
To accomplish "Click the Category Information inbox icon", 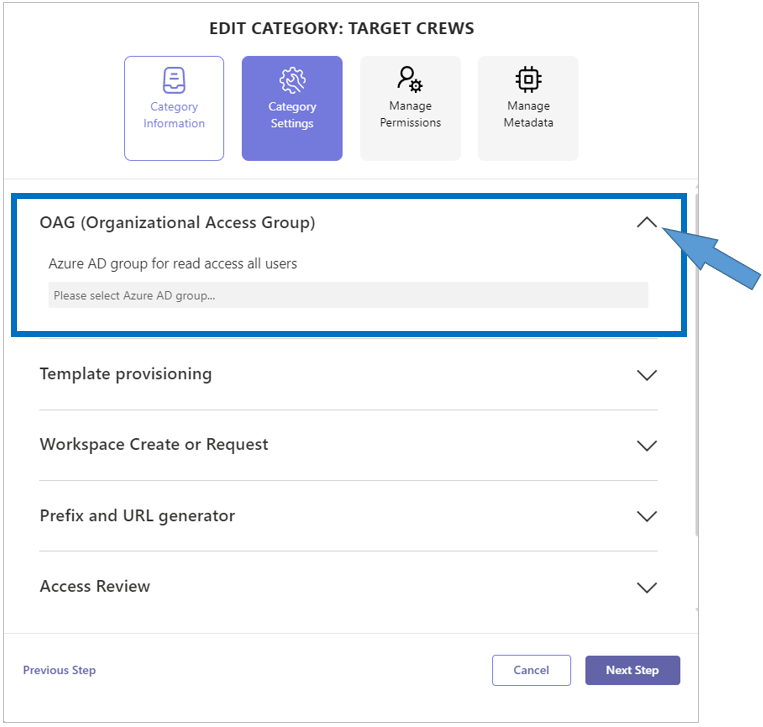I will coord(174,80).
